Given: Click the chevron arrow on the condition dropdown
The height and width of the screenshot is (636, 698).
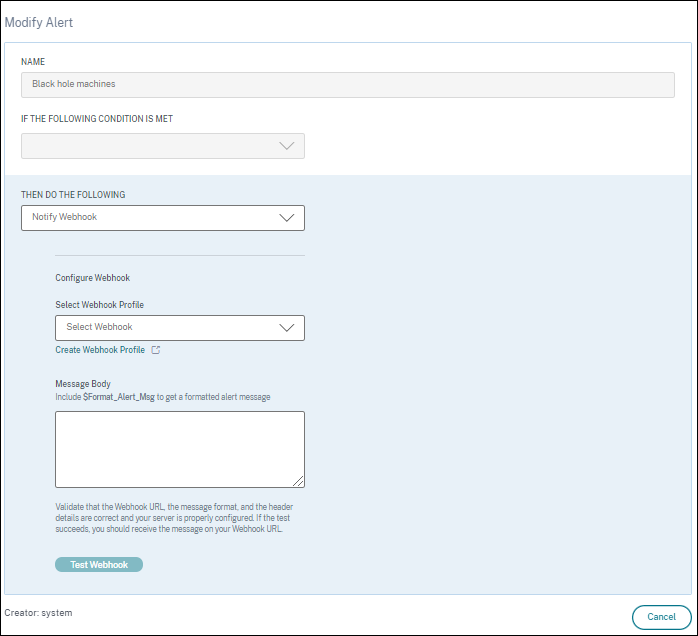Looking at the screenshot, I should click(x=287, y=146).
